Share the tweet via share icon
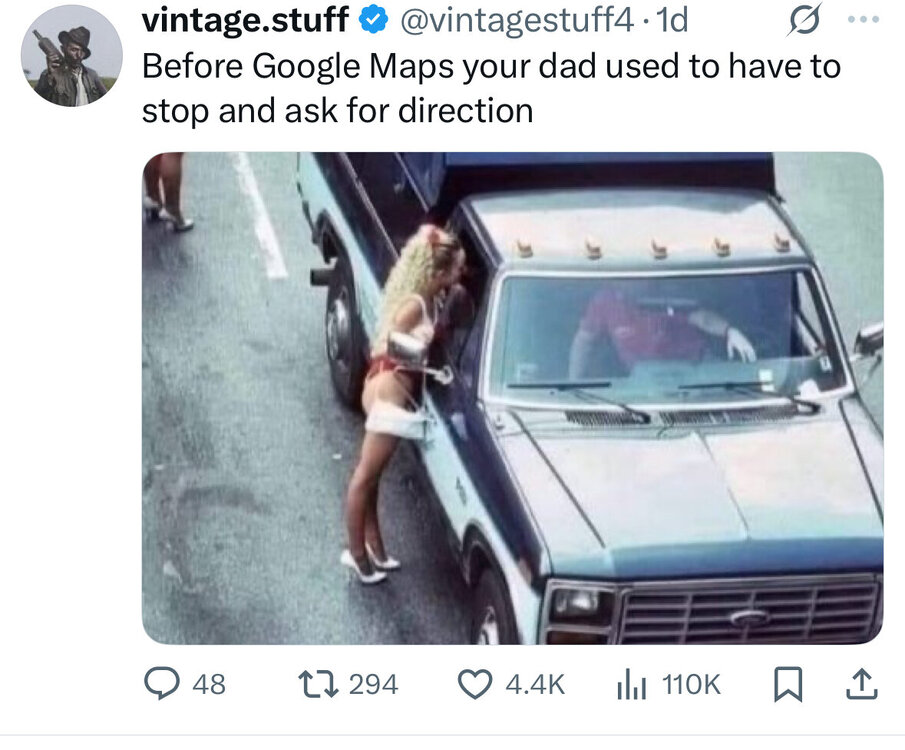 click(x=861, y=684)
